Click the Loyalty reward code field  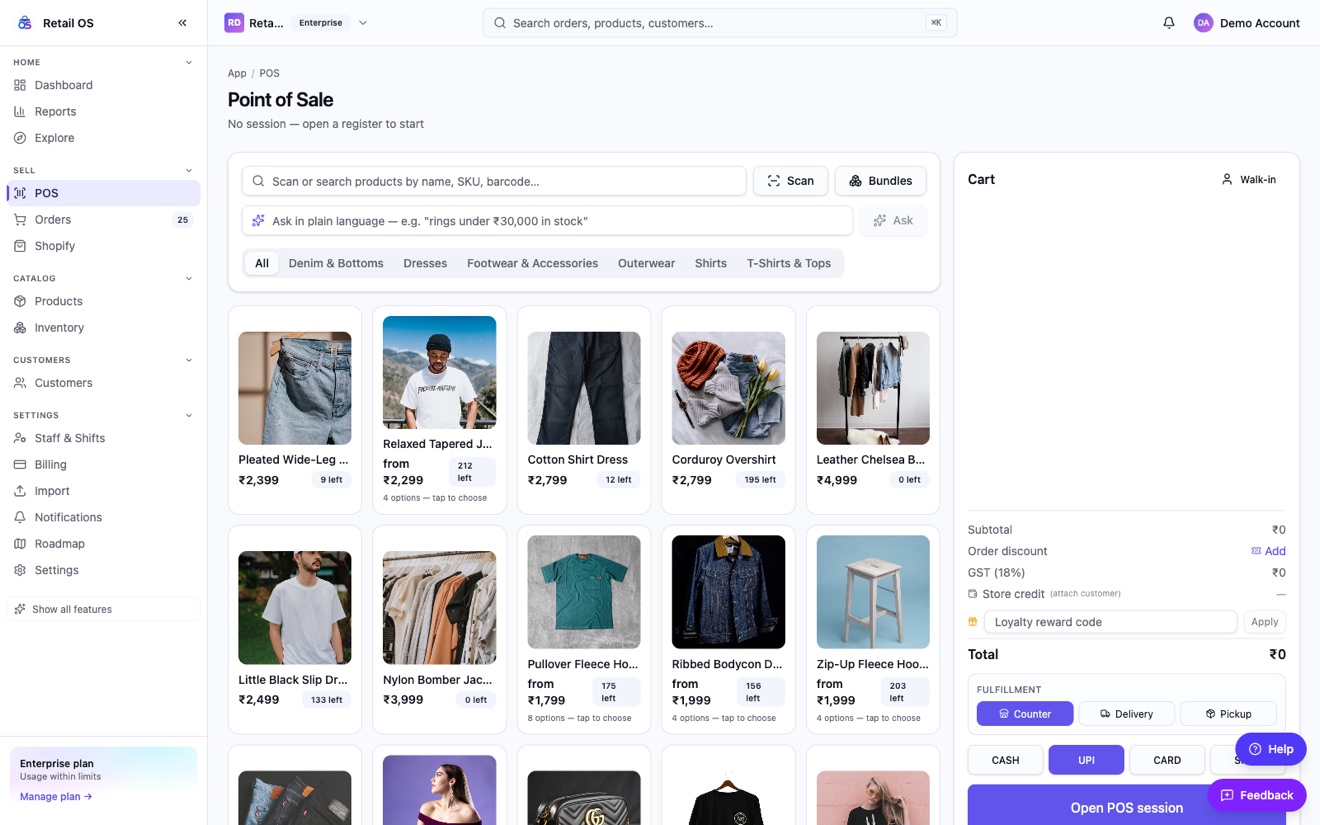click(1110, 622)
